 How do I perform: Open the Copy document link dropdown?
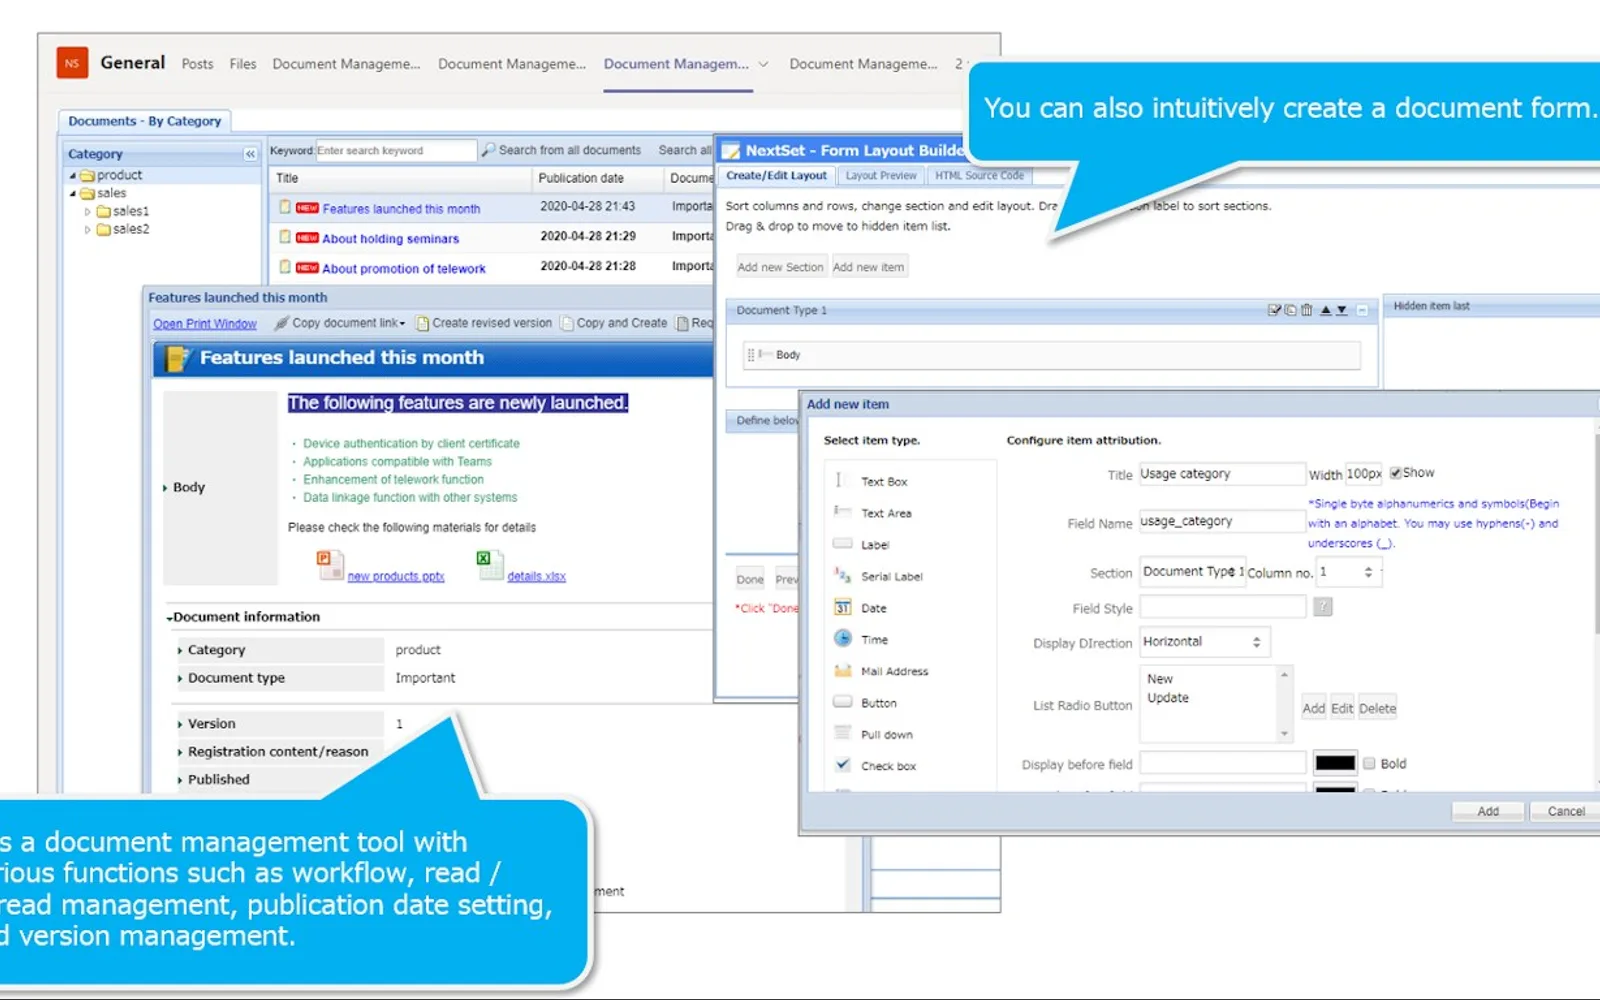[341, 323]
